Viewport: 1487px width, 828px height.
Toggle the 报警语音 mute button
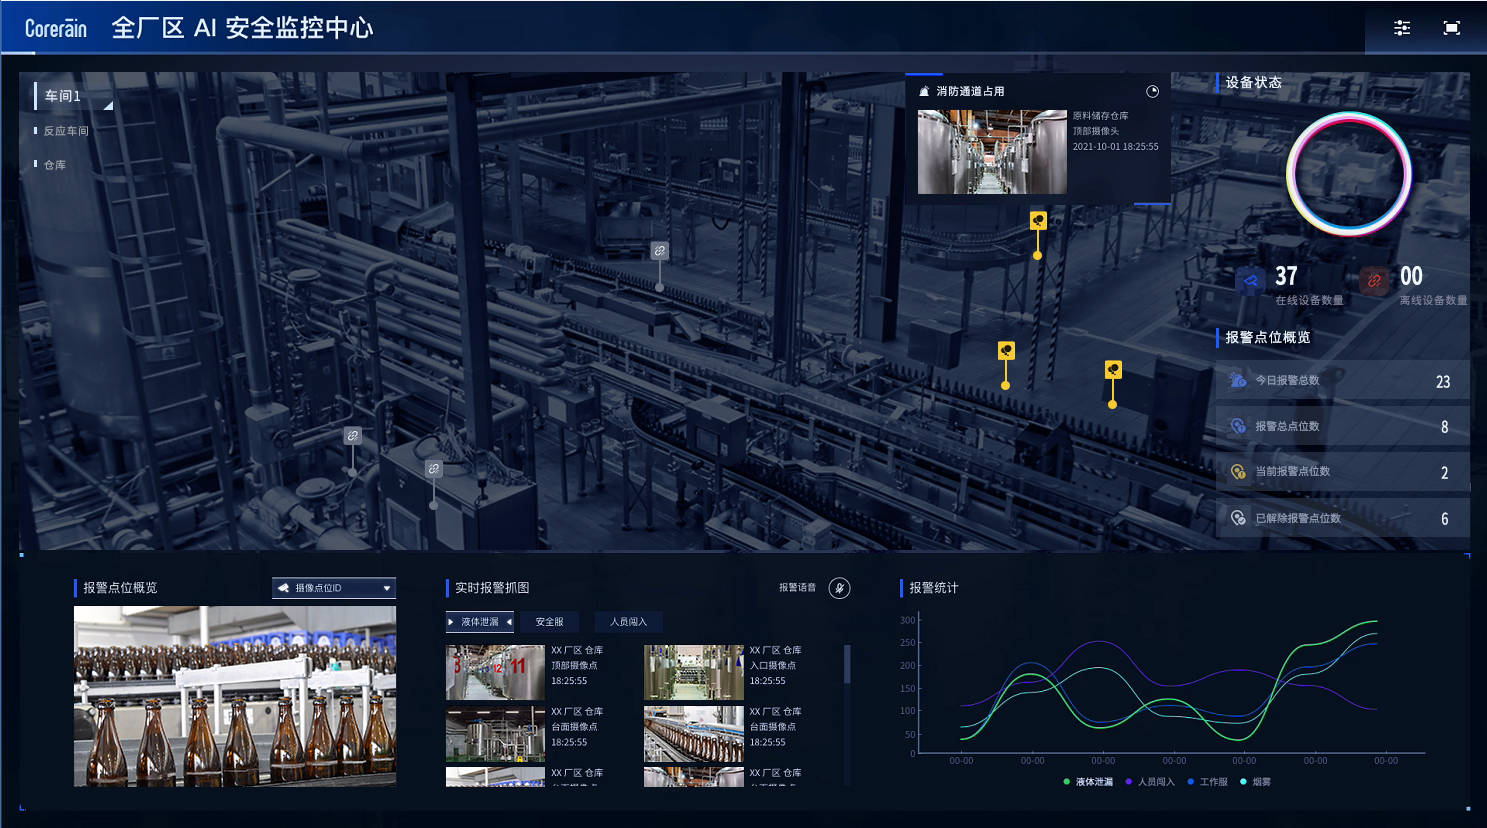[839, 588]
